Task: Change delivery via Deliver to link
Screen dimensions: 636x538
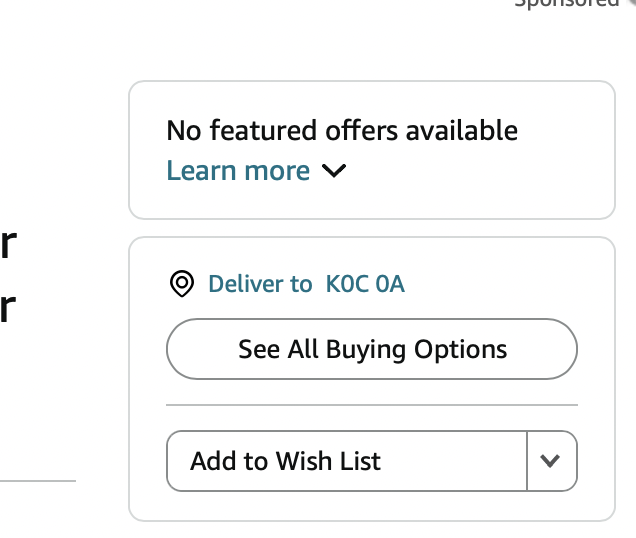Action: 260,284
